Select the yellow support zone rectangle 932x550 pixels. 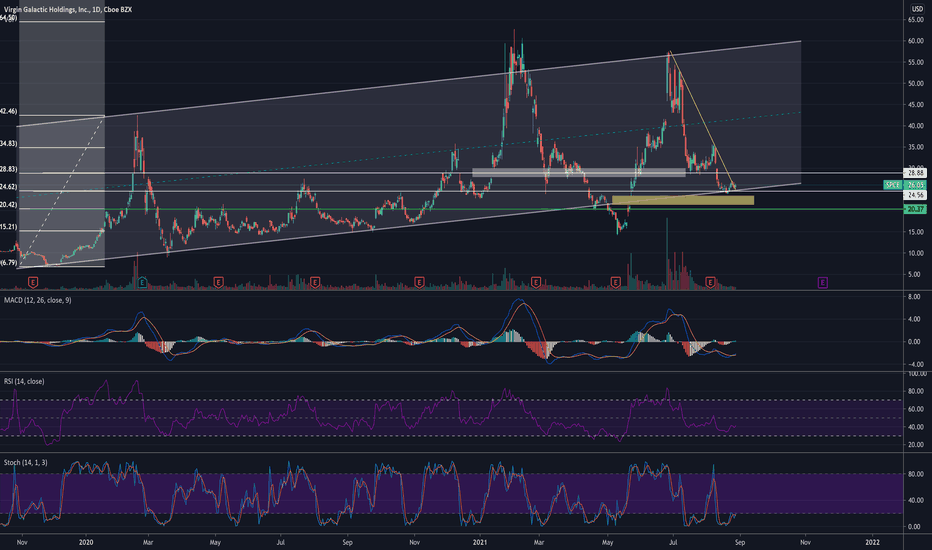pos(683,200)
